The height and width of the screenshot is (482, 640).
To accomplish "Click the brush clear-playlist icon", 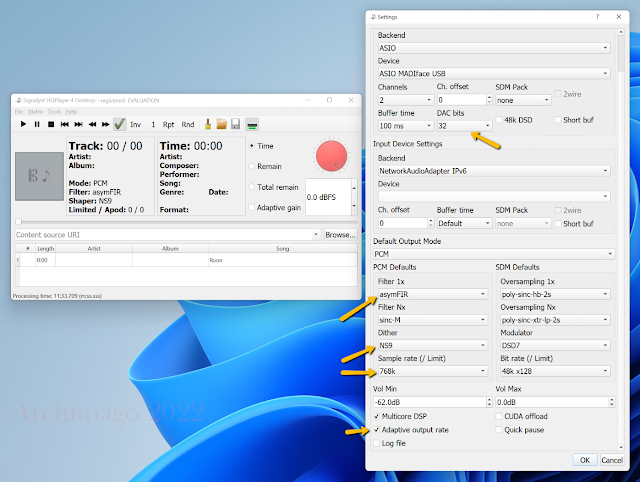I will point(208,124).
